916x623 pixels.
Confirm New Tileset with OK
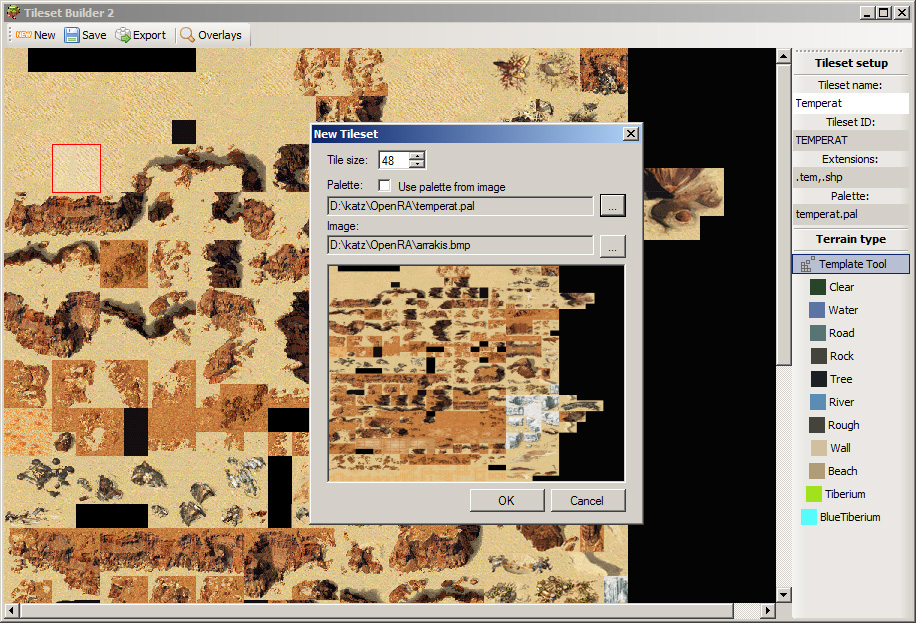click(x=506, y=501)
